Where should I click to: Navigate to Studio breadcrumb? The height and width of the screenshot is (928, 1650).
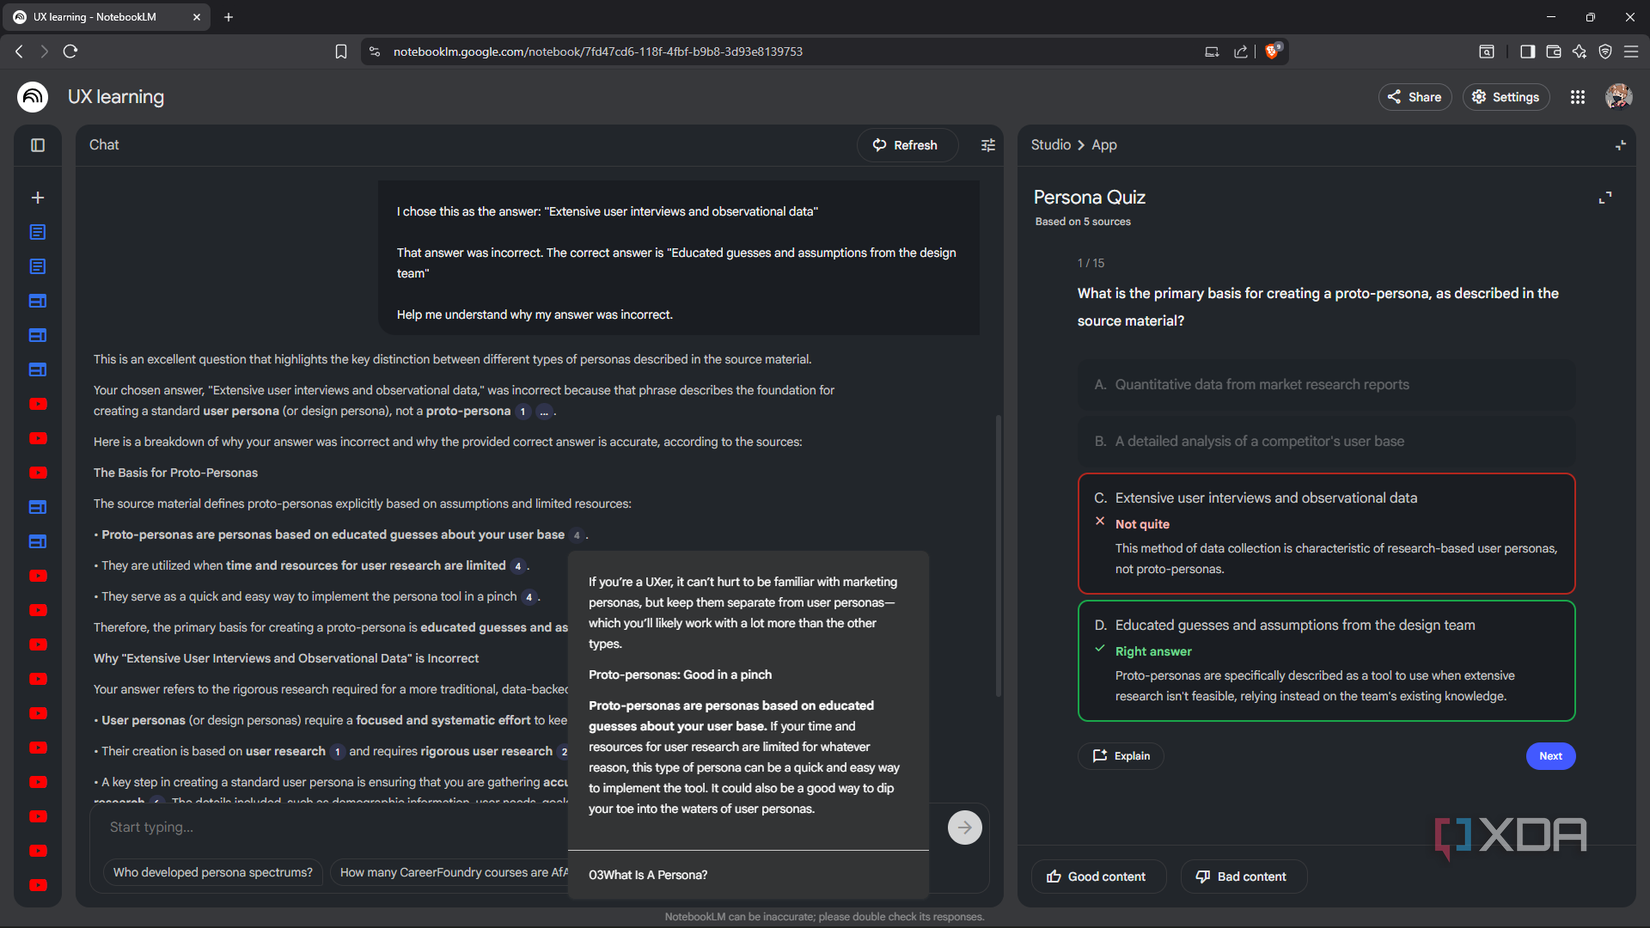coord(1050,145)
